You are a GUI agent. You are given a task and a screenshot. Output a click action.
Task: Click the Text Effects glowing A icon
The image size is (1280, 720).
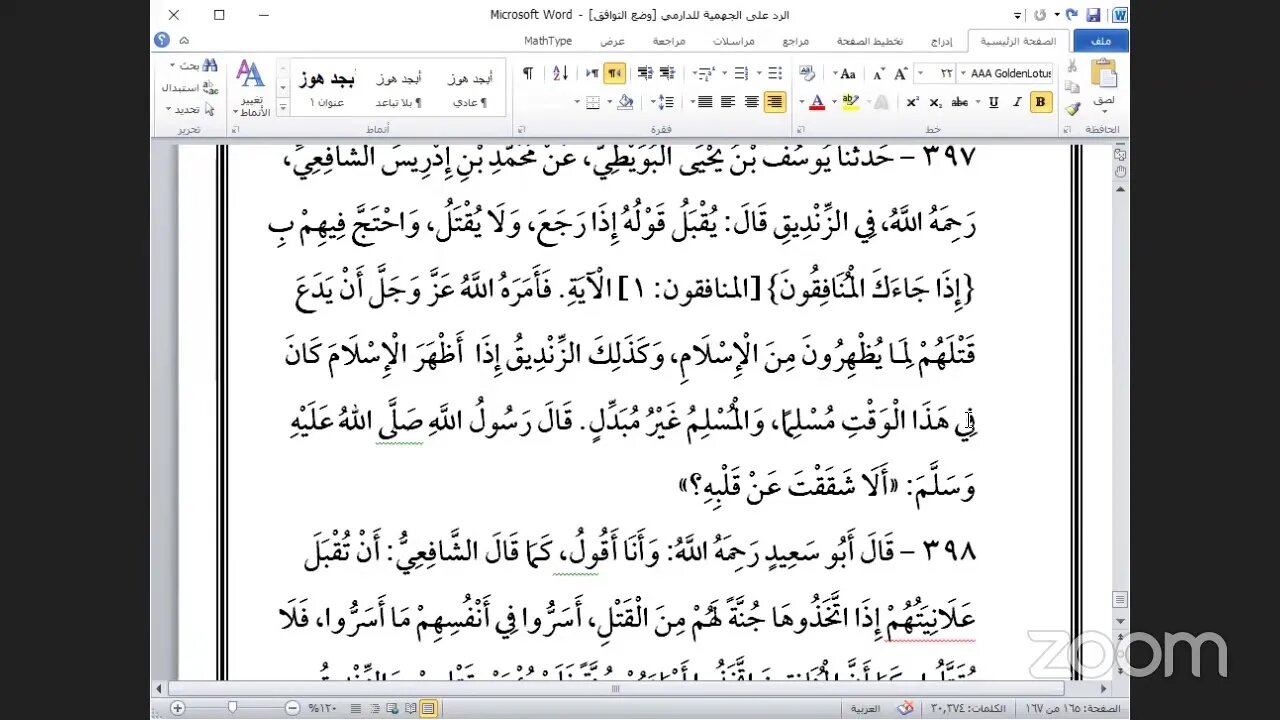882,102
